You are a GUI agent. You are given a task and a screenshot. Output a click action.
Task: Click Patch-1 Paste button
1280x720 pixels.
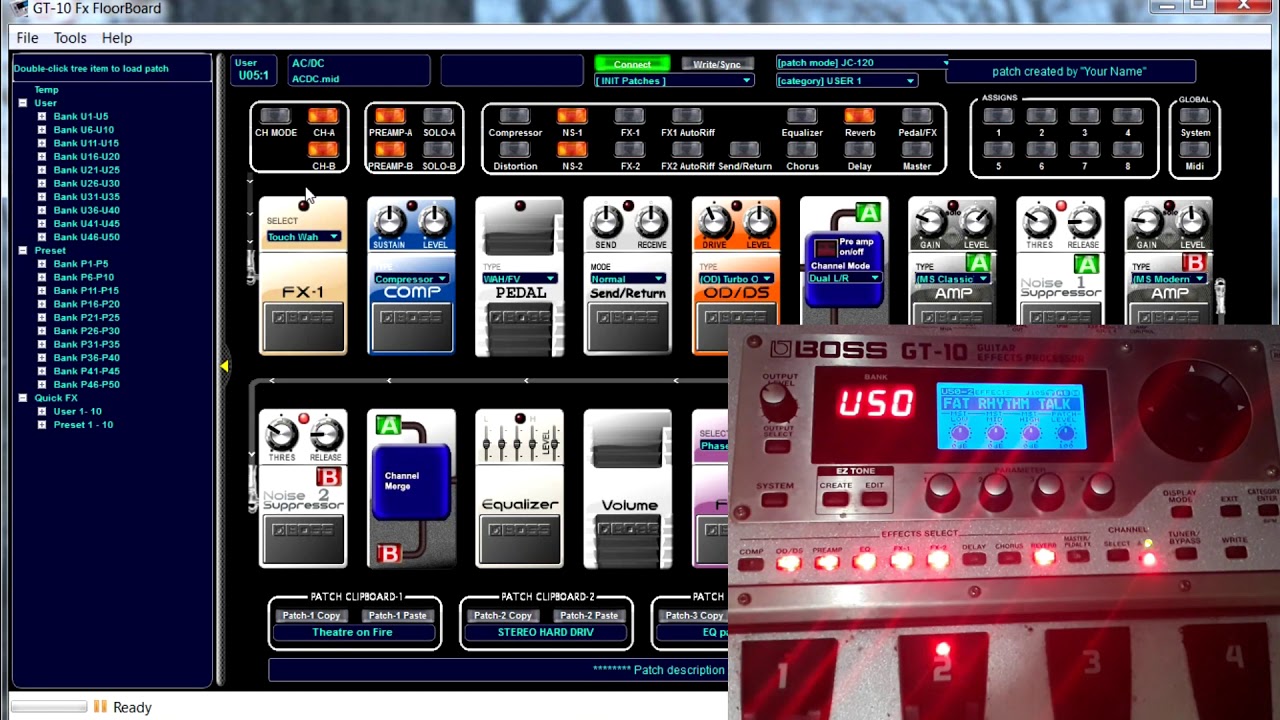397,616
